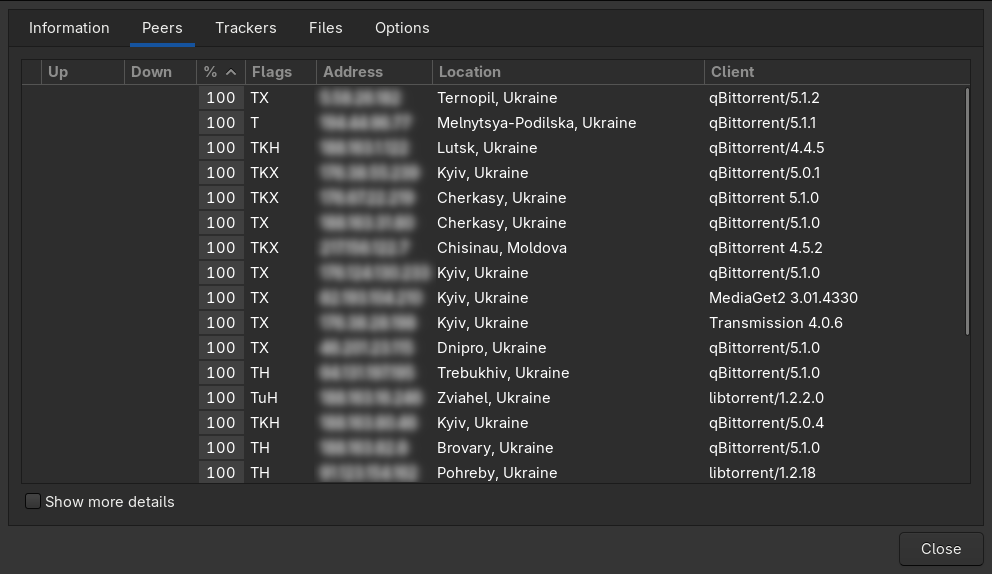Sort peers by the % column header
The image size is (992, 574).
point(220,72)
